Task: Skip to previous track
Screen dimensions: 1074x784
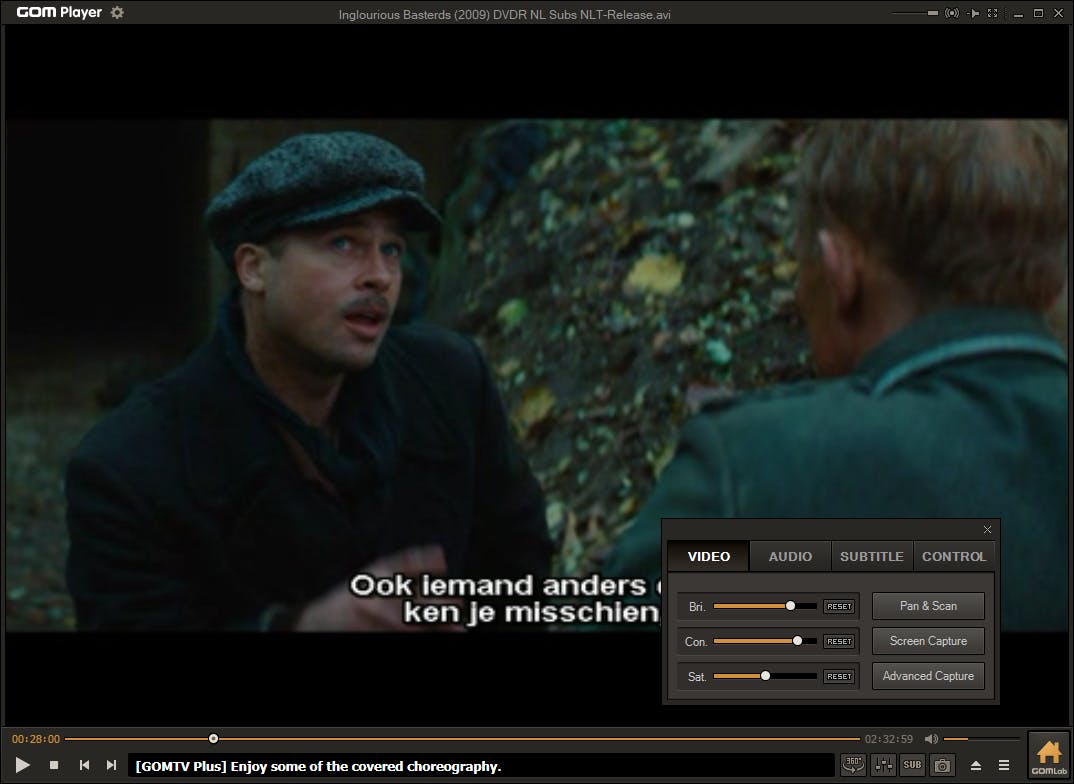Action: (84, 765)
